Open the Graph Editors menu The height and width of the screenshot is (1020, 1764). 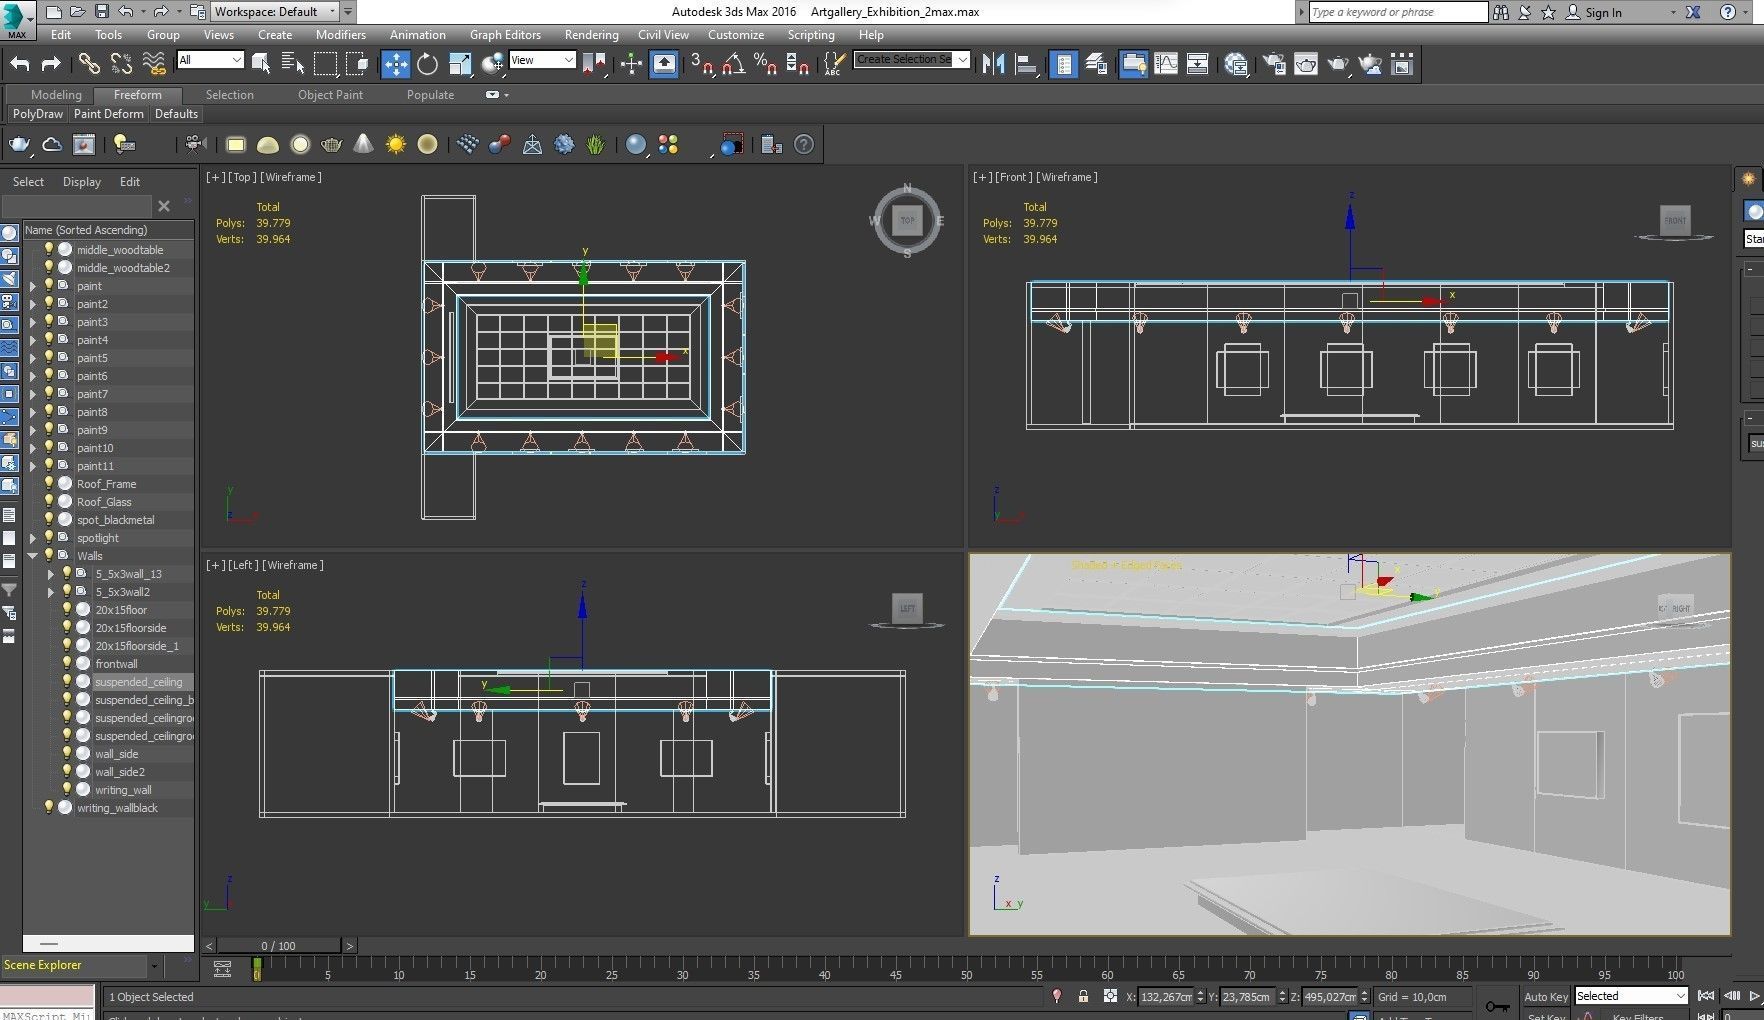(x=505, y=35)
